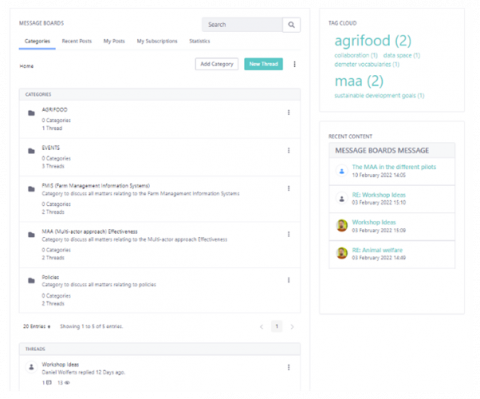
Task: Click the EVENTS folder icon
Action: 31,151
